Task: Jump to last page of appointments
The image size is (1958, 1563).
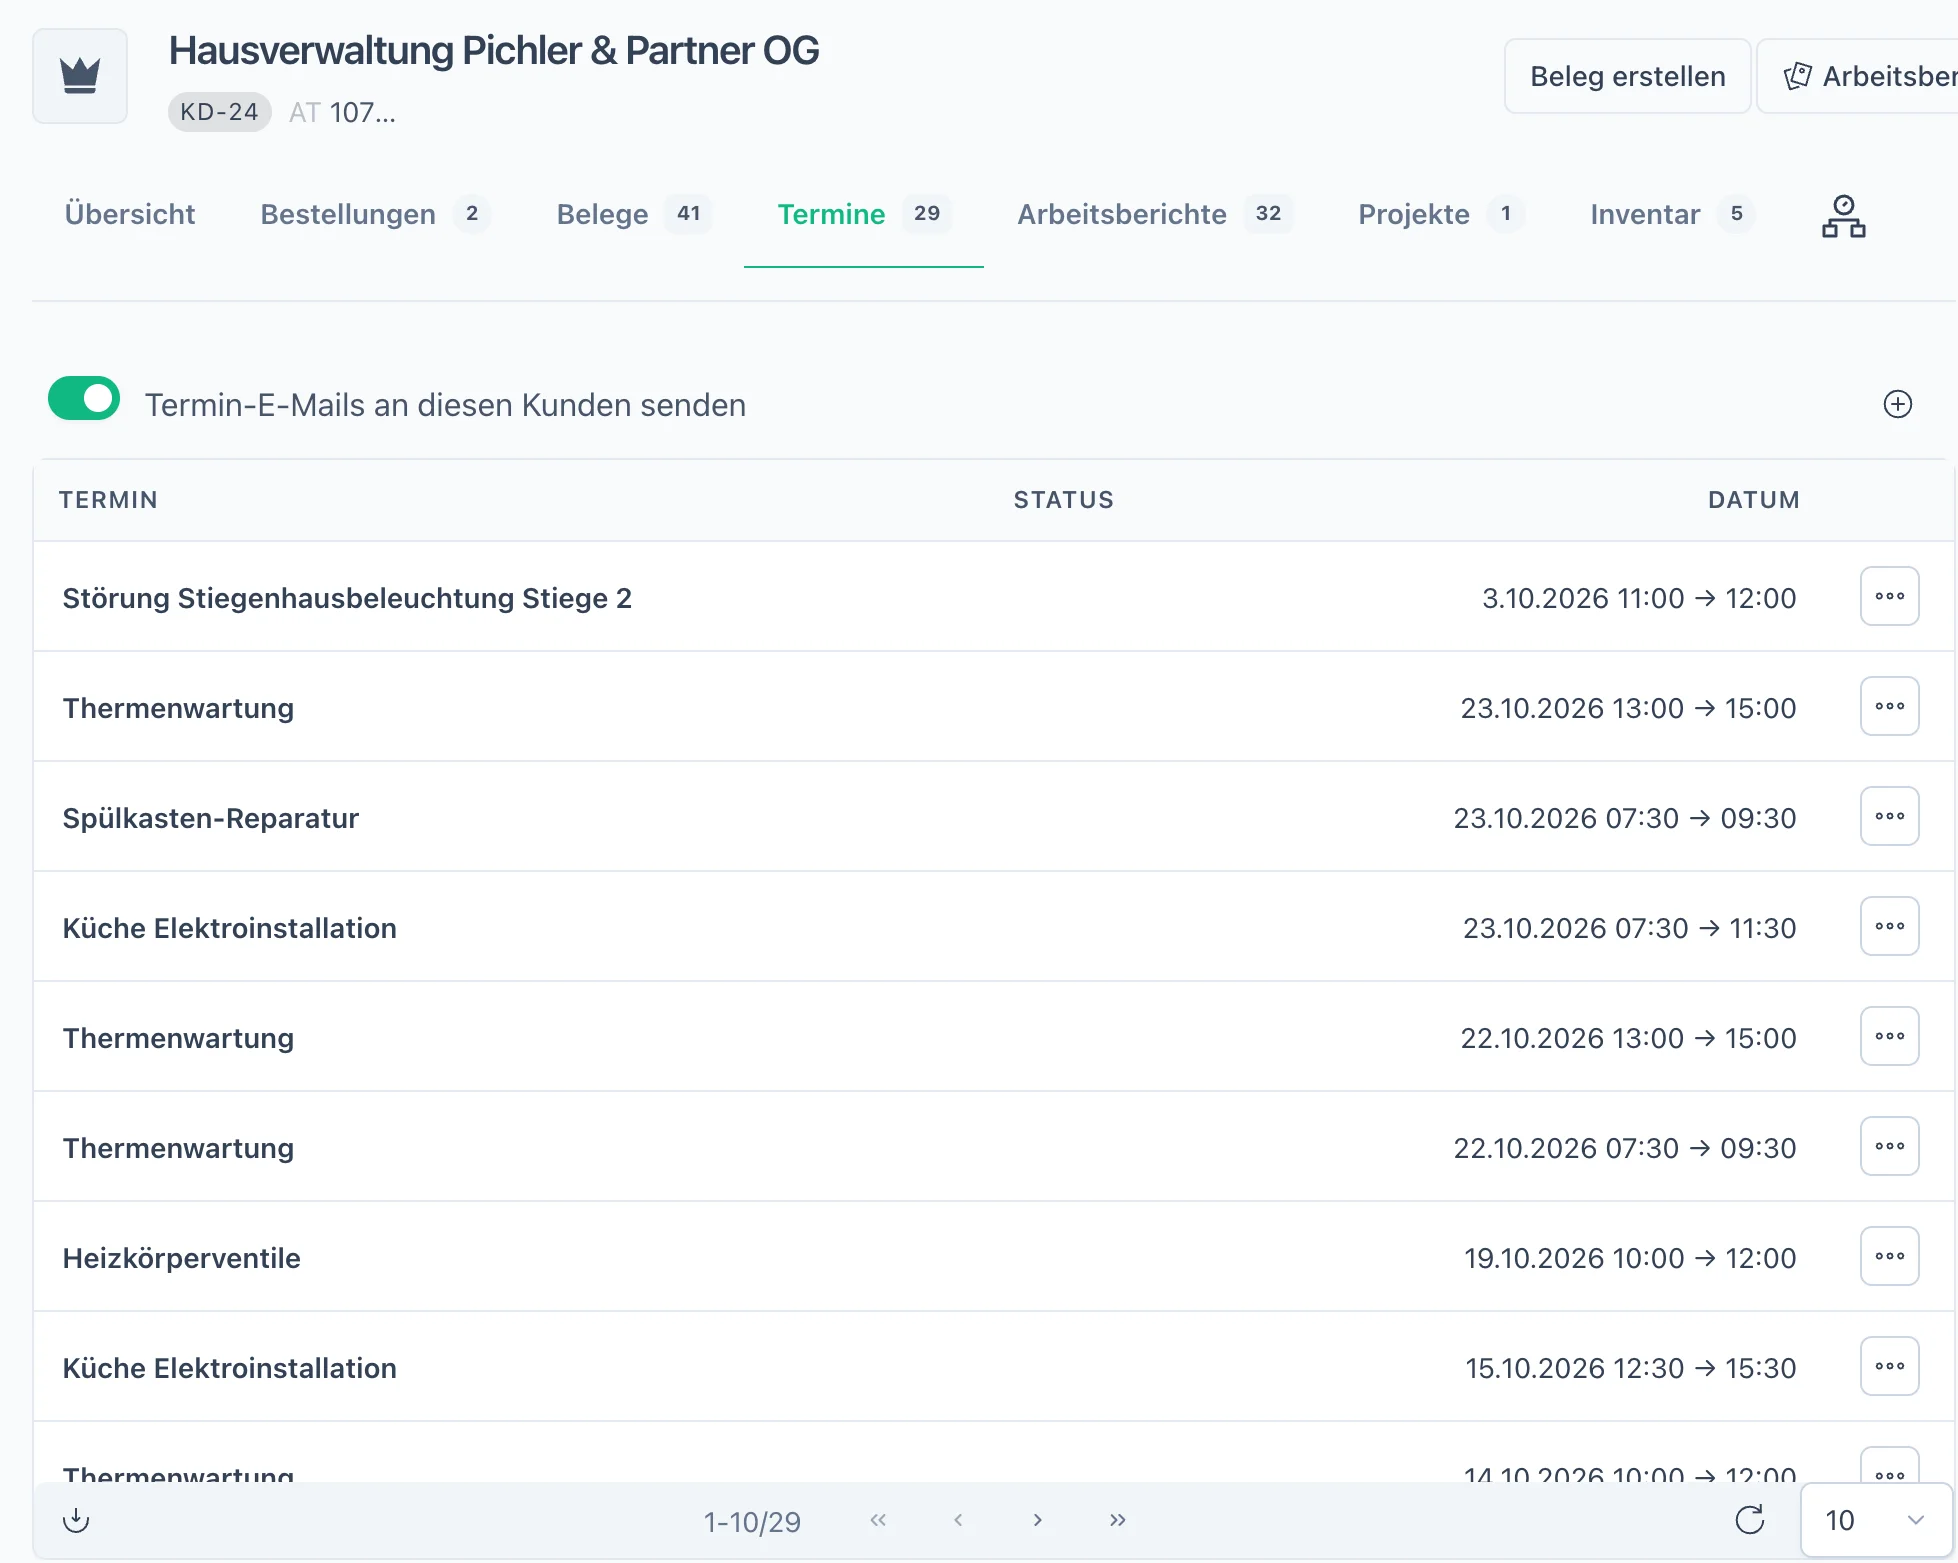Action: tap(1118, 1520)
